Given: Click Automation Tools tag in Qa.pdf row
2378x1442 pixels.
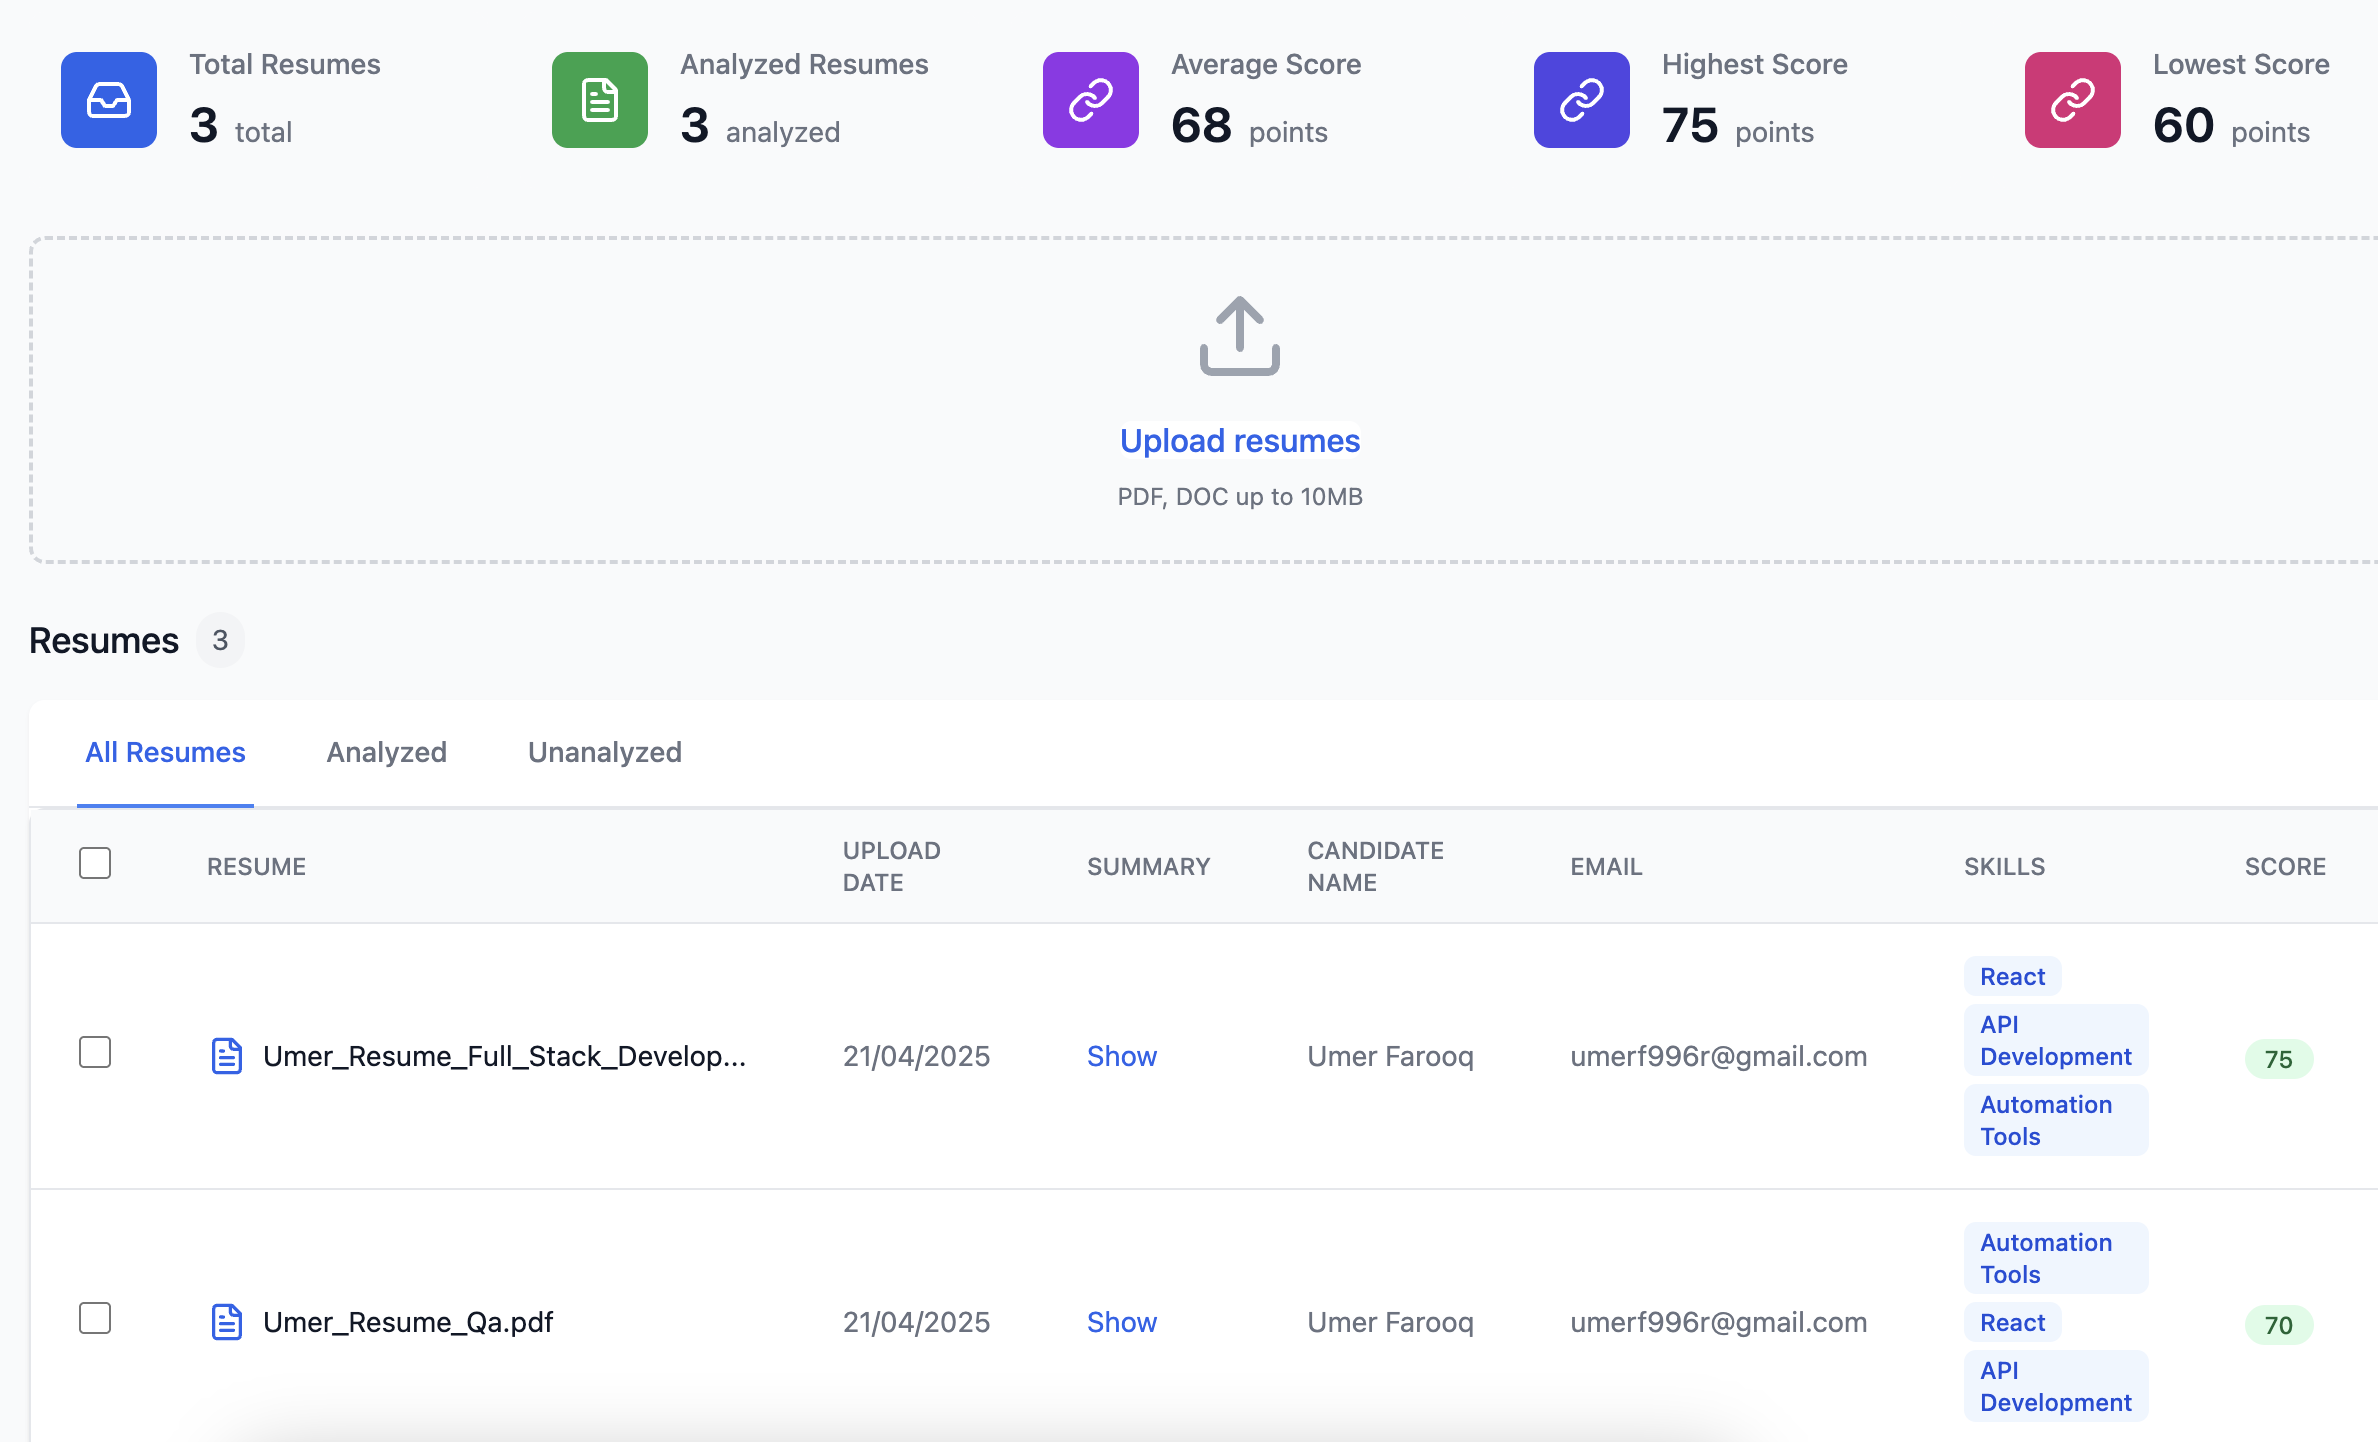Looking at the screenshot, I should (x=2056, y=1258).
